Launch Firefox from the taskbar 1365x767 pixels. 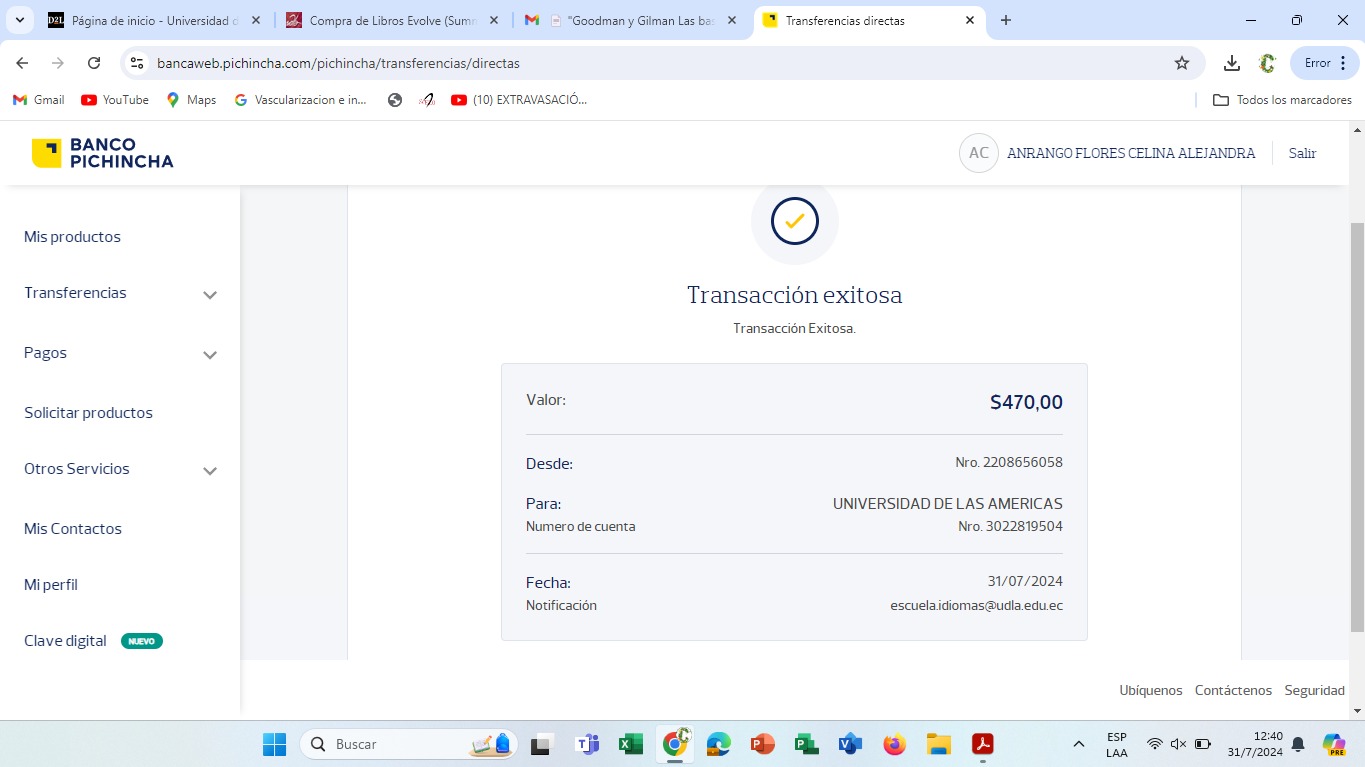point(894,744)
